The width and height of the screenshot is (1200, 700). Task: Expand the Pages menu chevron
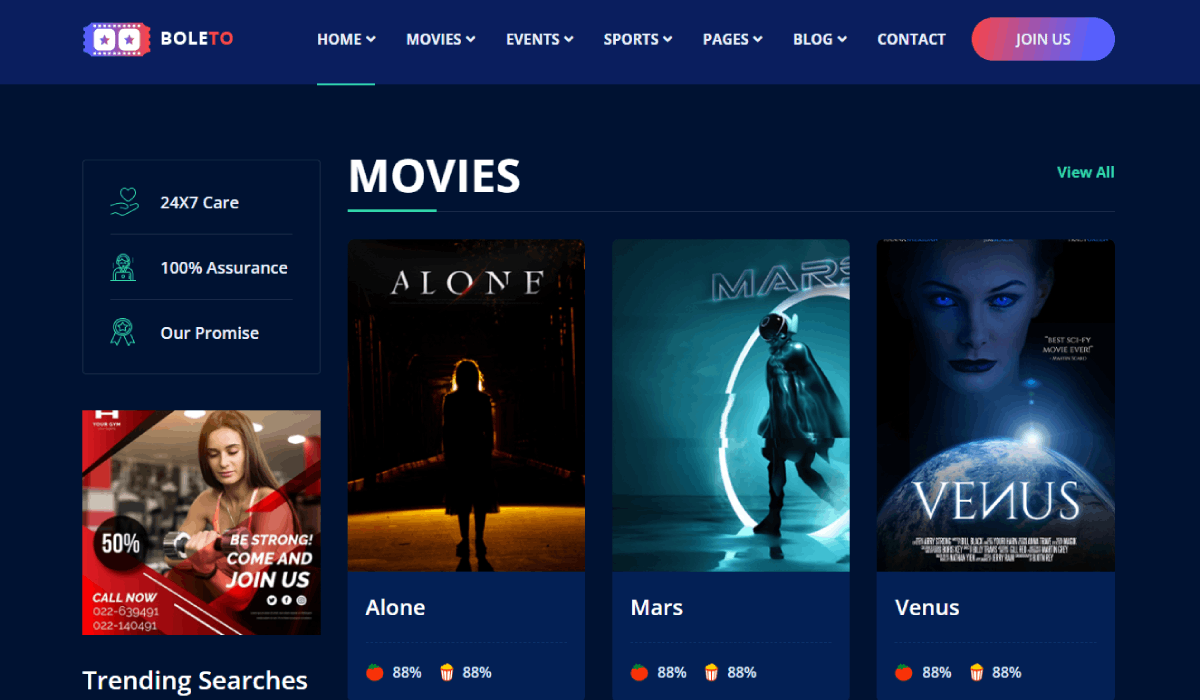pos(758,40)
